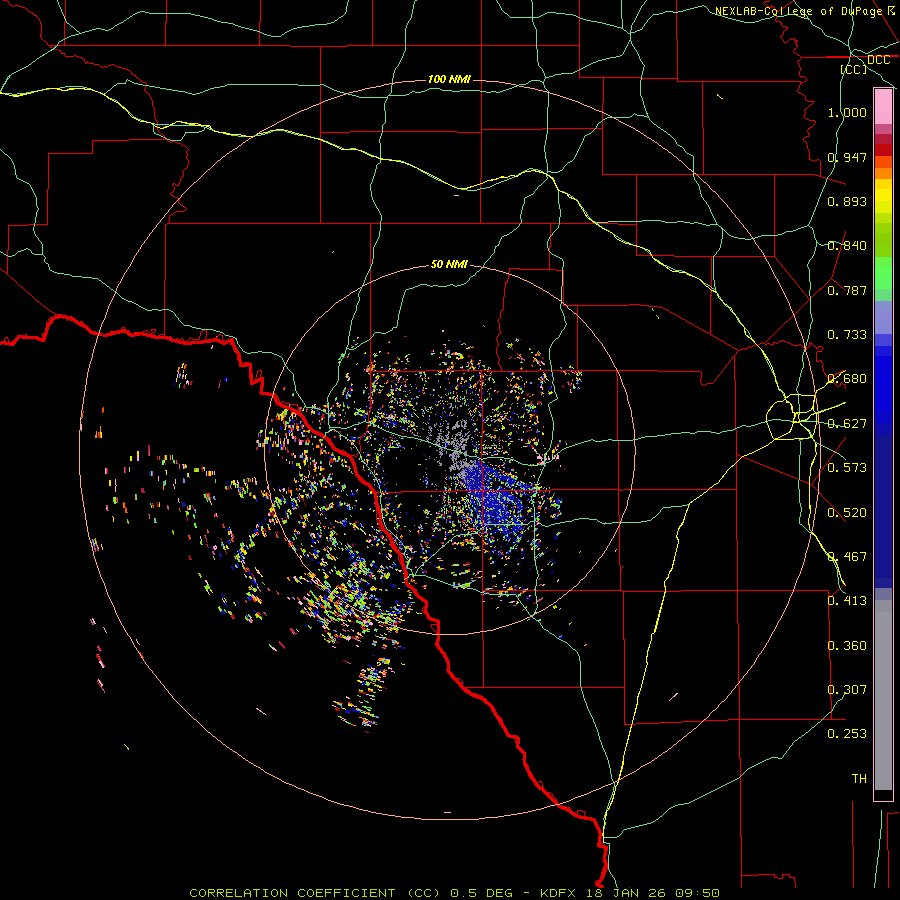Click the pink segment of the color bar
The width and height of the screenshot is (900, 900).
click(883, 107)
